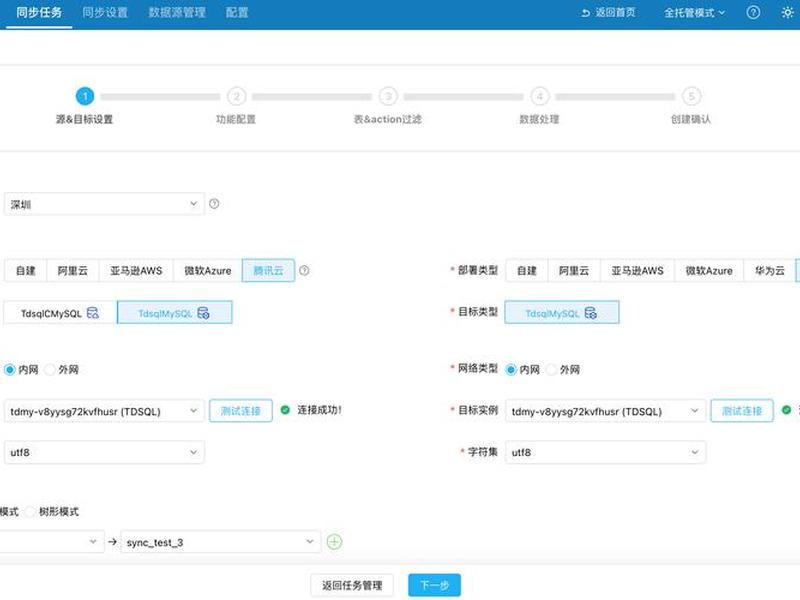Open target 字符集 utf8 dropdown

click(x=606, y=453)
